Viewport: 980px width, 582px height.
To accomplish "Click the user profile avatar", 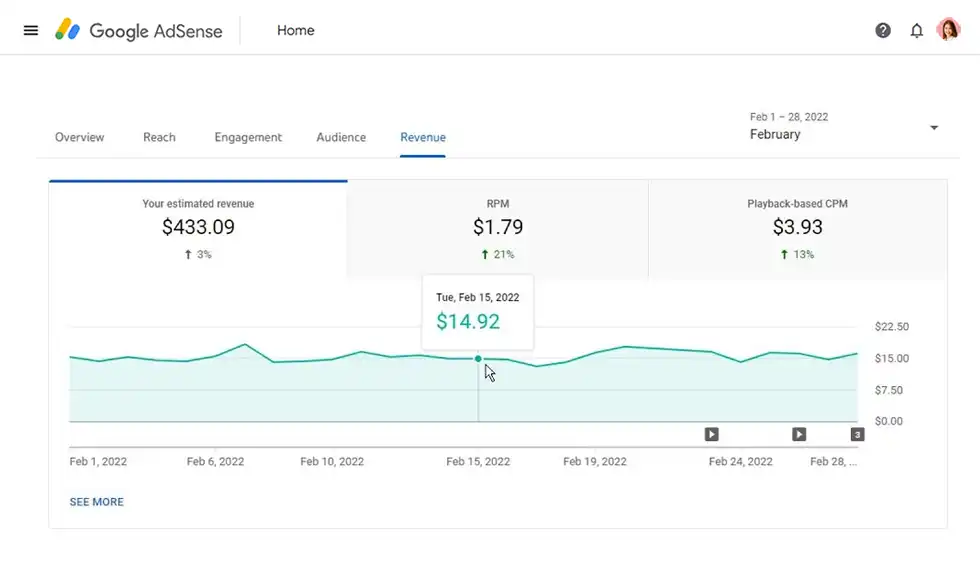I will click(948, 30).
